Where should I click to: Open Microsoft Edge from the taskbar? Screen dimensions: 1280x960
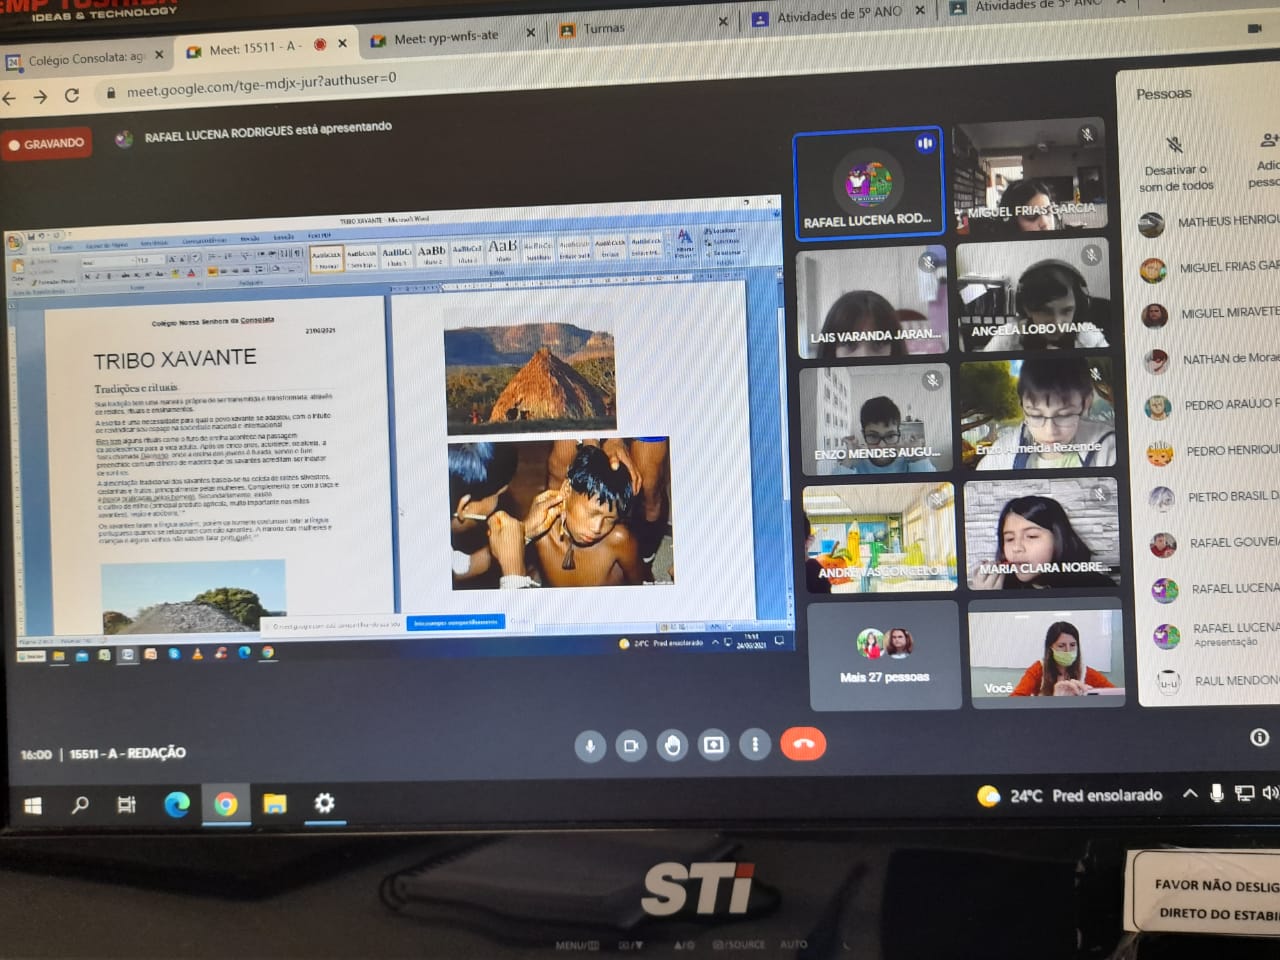click(x=177, y=804)
